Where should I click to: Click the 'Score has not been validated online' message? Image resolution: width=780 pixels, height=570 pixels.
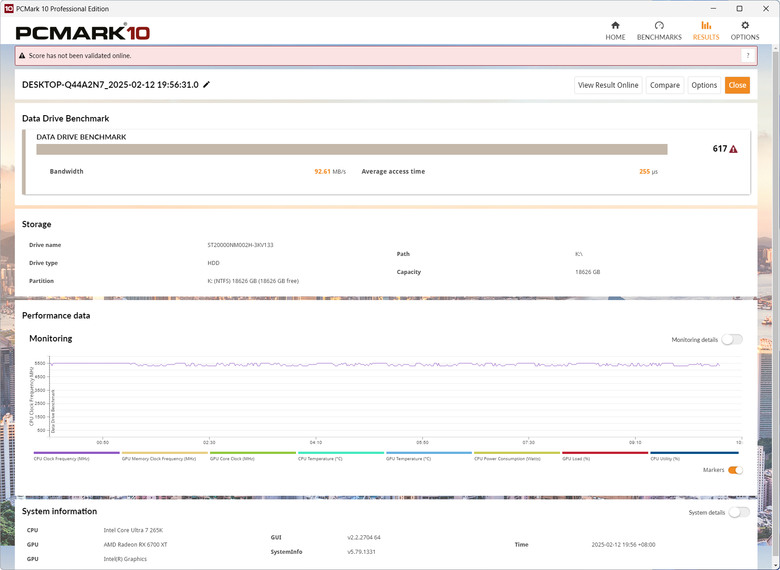point(80,56)
